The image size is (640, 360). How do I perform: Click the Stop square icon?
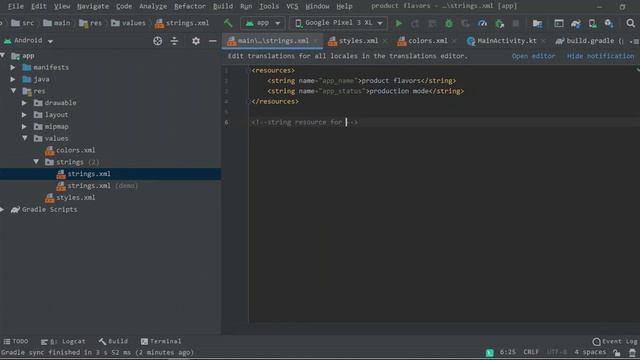click(x=516, y=23)
